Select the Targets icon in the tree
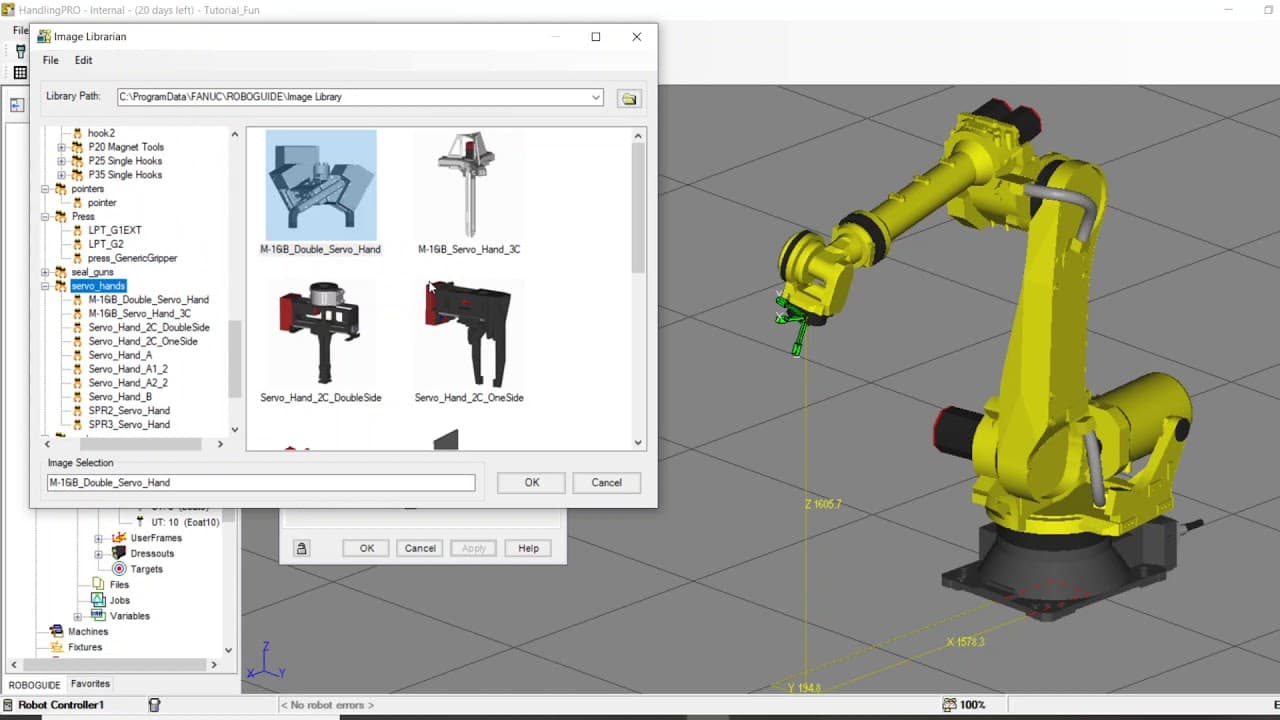Screen dimensions: 1280x720 pyautogui.click(x=118, y=568)
